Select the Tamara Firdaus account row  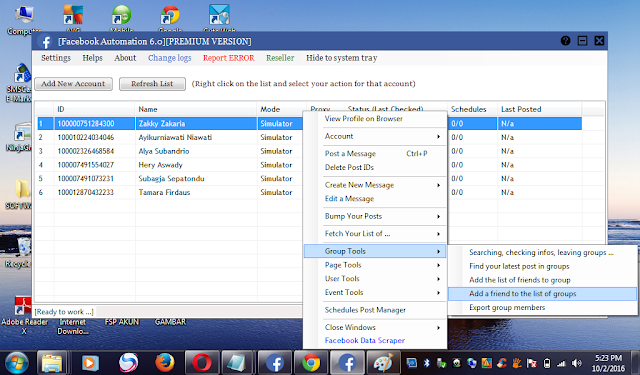pyautogui.click(x=164, y=193)
